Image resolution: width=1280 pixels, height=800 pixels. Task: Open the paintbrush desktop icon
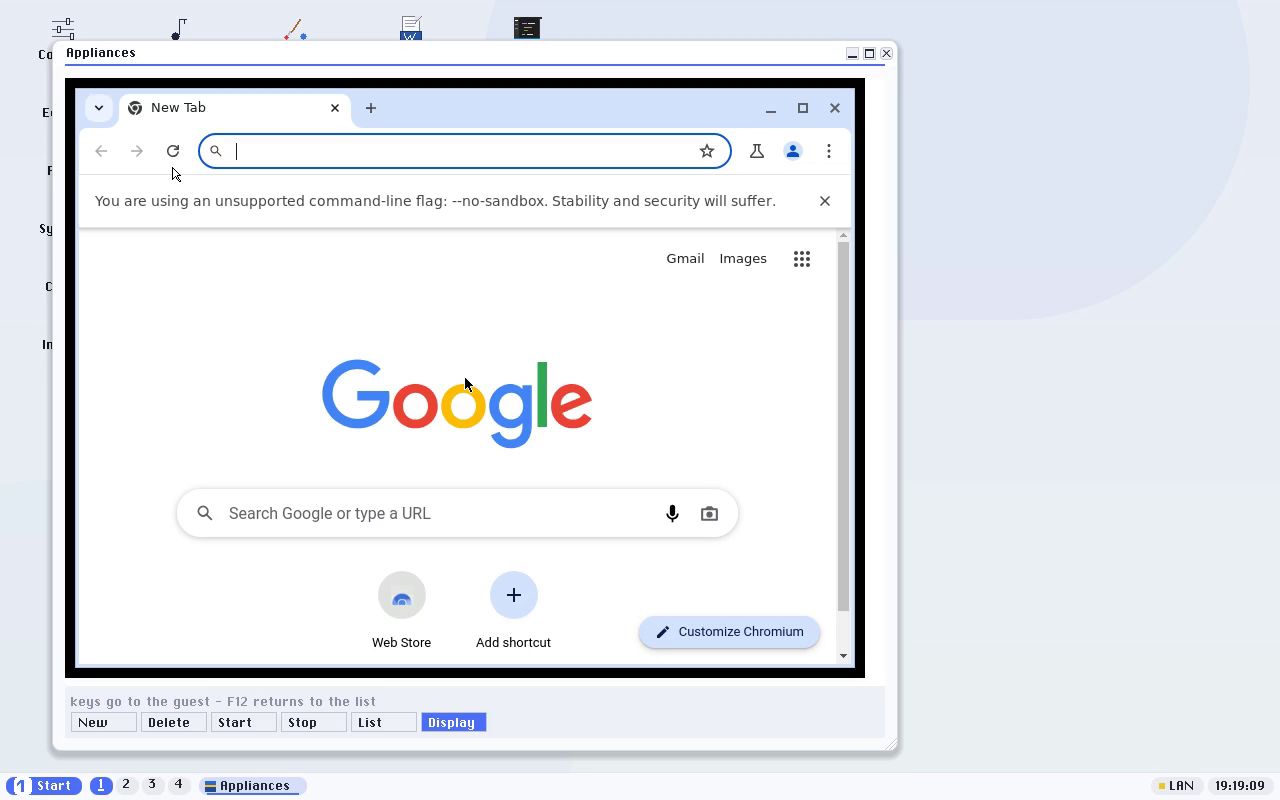click(x=295, y=28)
